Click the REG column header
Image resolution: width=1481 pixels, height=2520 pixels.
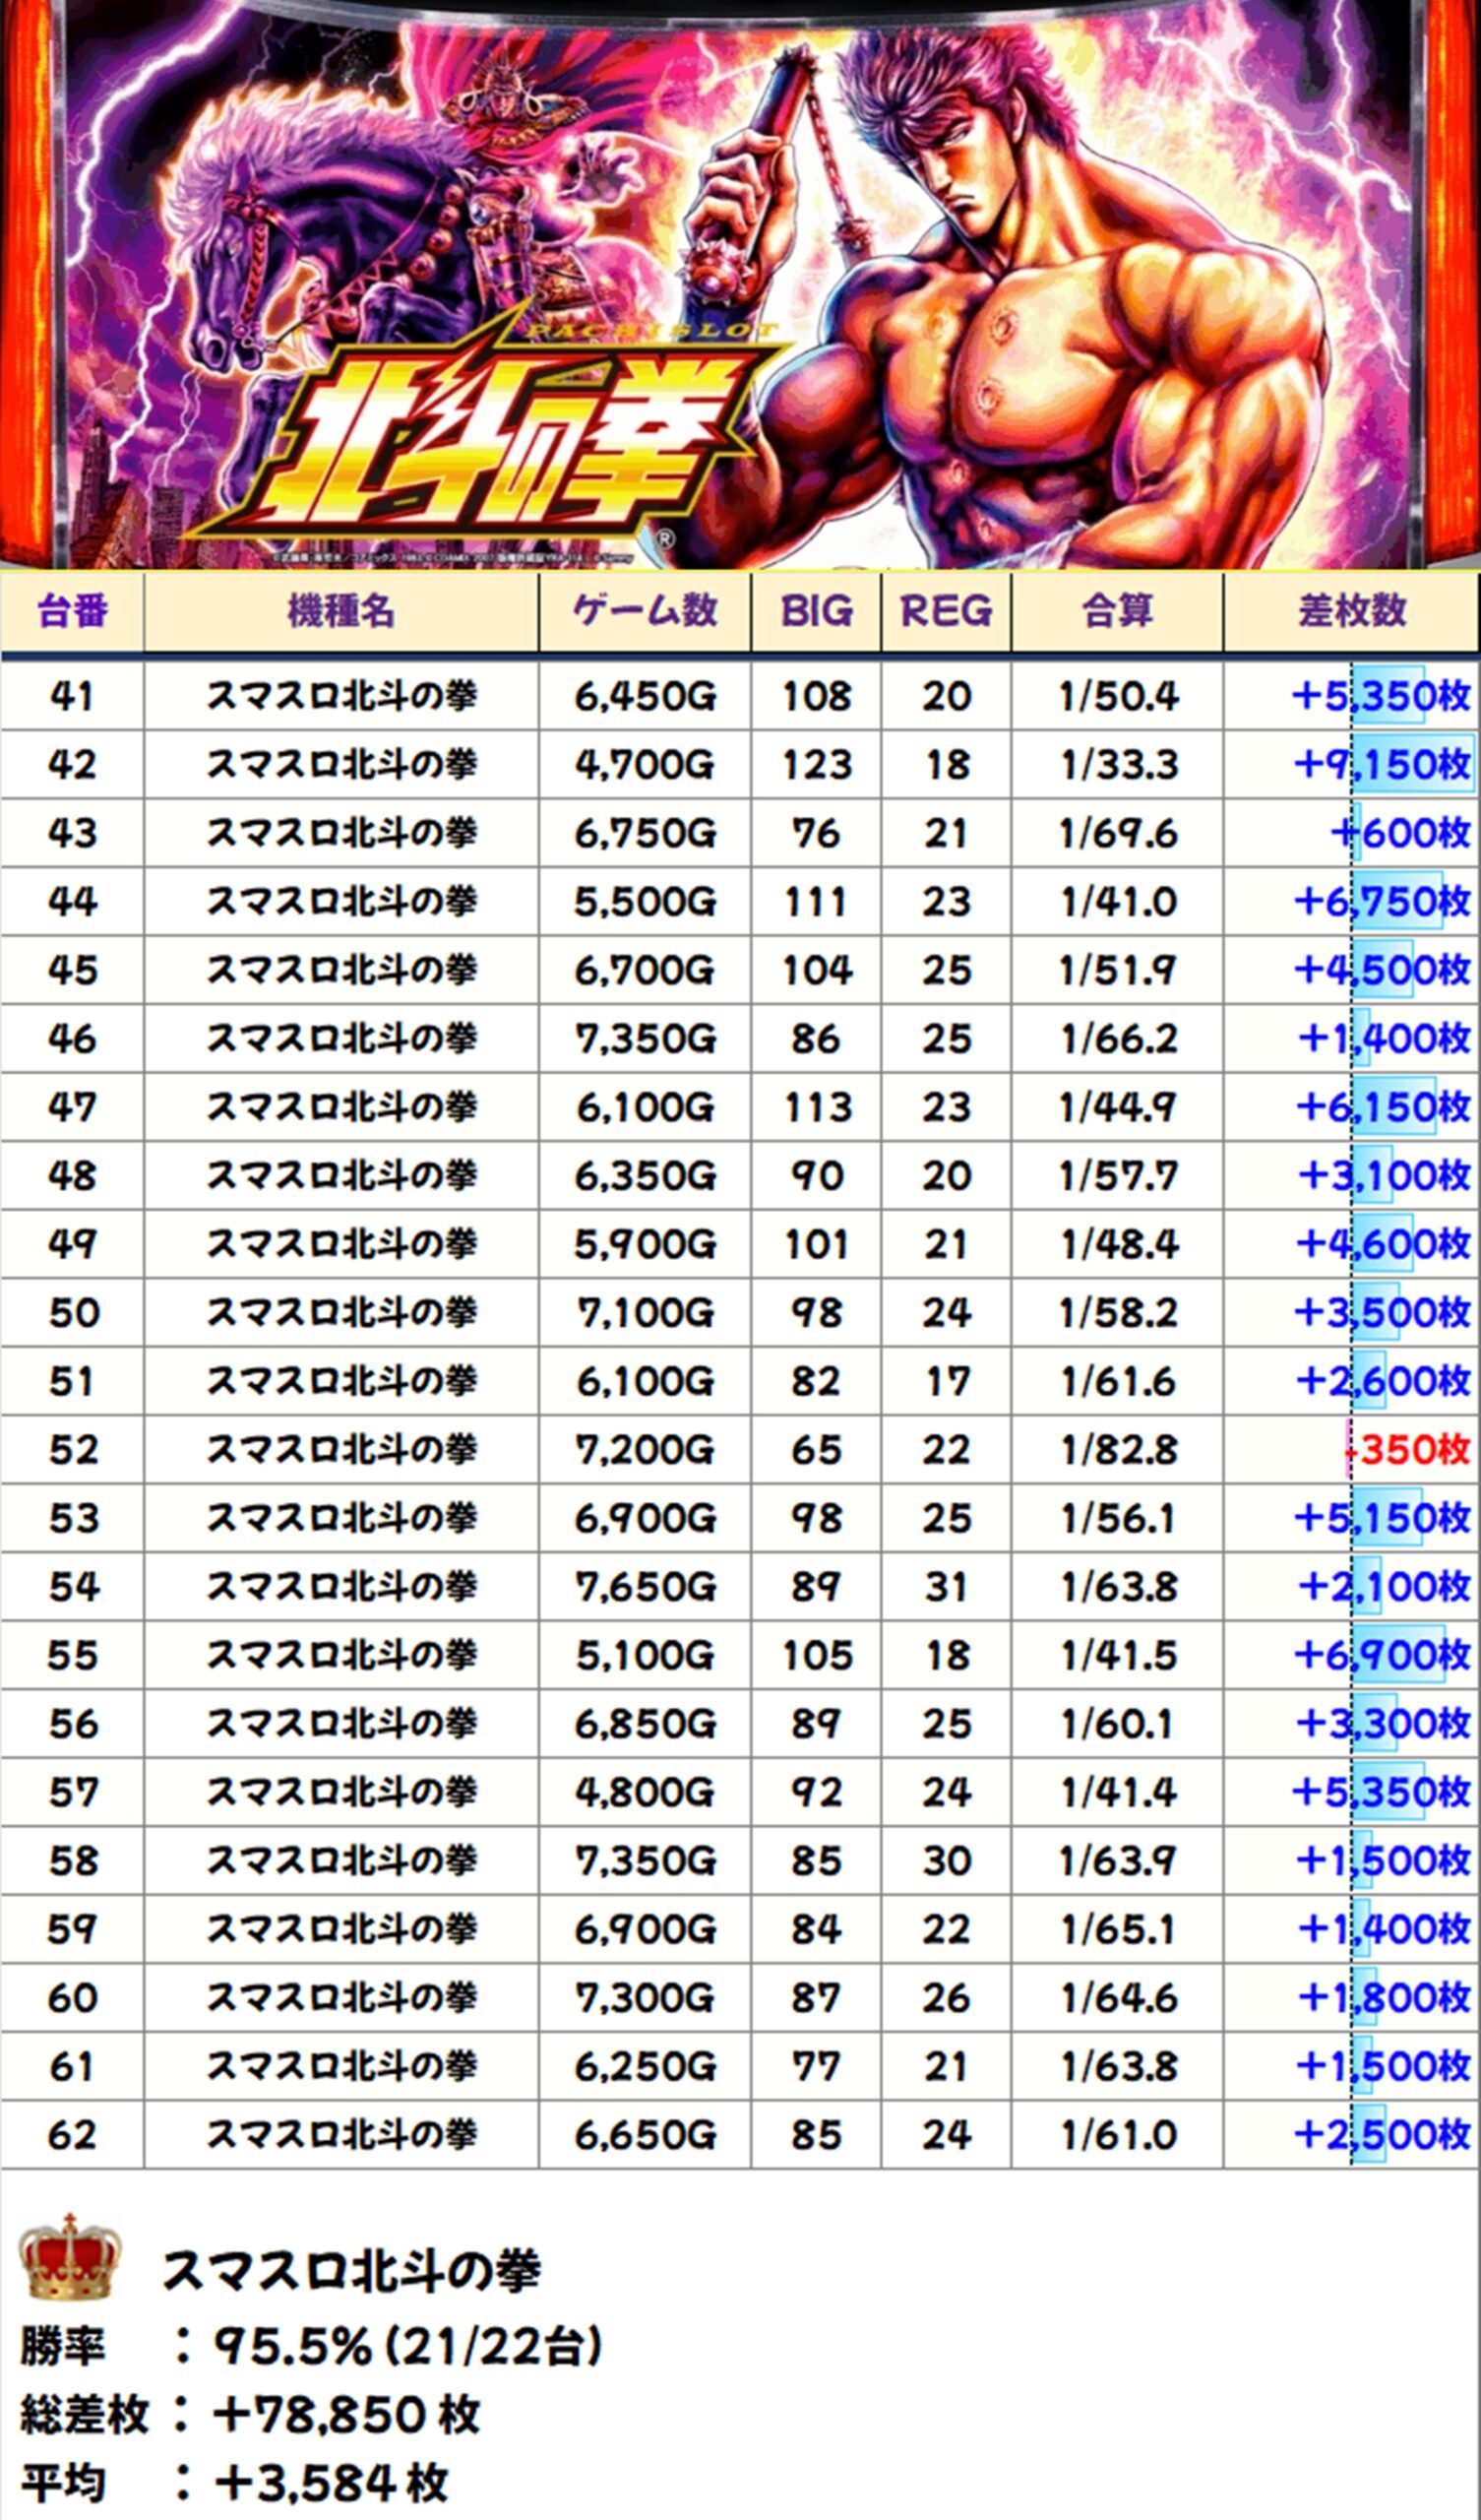click(946, 611)
